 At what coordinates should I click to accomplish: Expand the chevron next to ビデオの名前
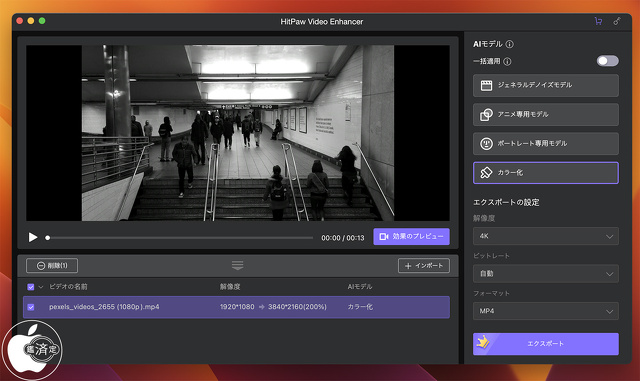(x=41, y=287)
